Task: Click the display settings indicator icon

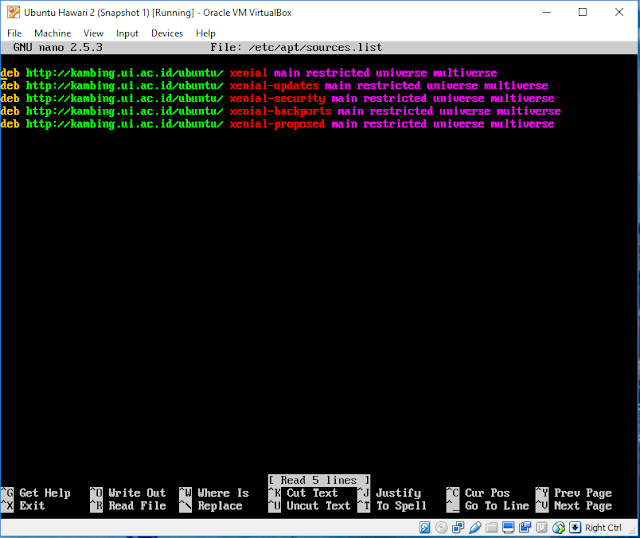Action: coord(508,528)
